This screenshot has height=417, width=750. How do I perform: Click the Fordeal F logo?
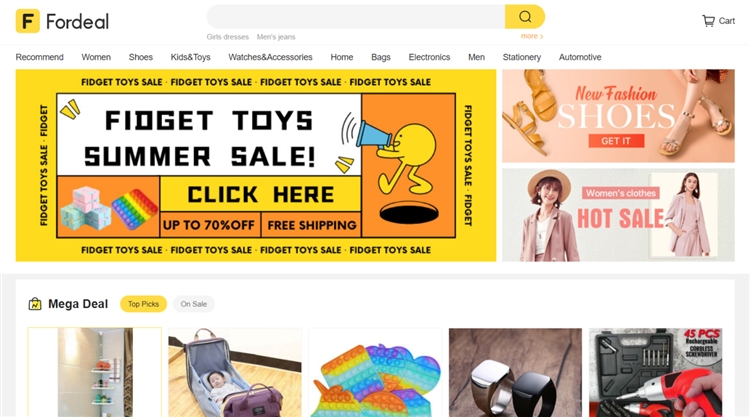coord(28,21)
